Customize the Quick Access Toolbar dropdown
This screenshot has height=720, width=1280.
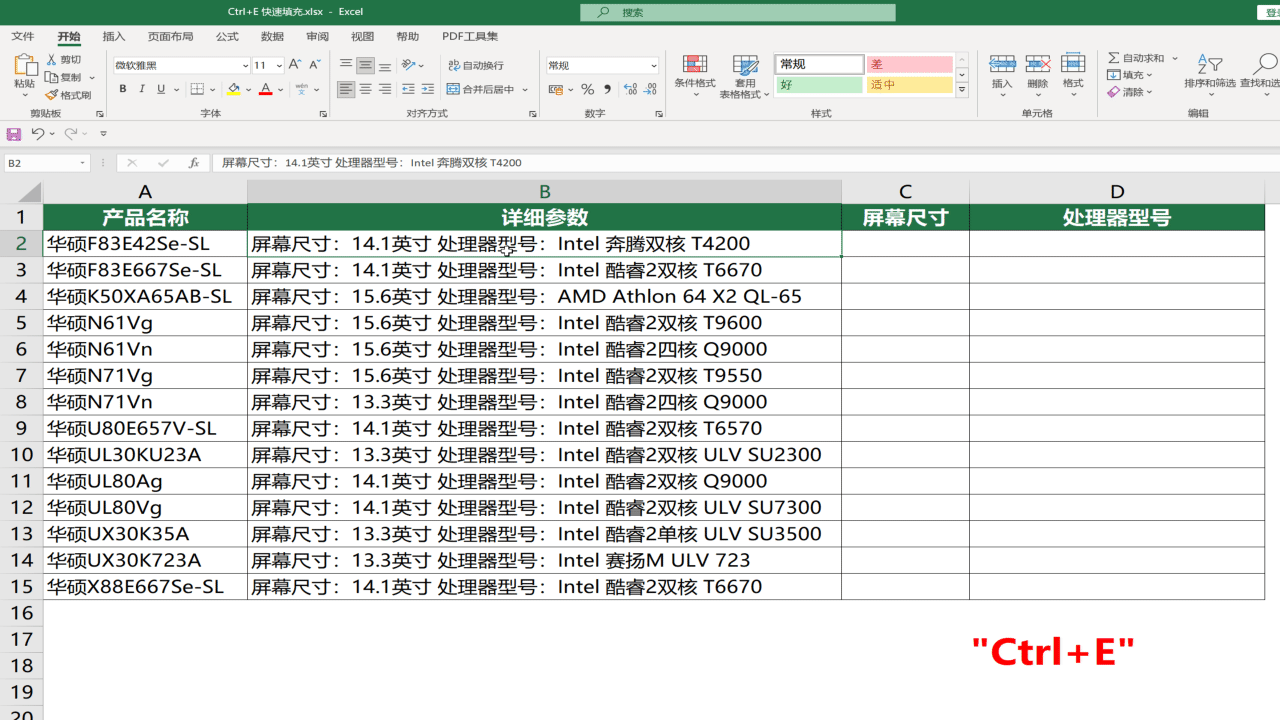(x=103, y=133)
